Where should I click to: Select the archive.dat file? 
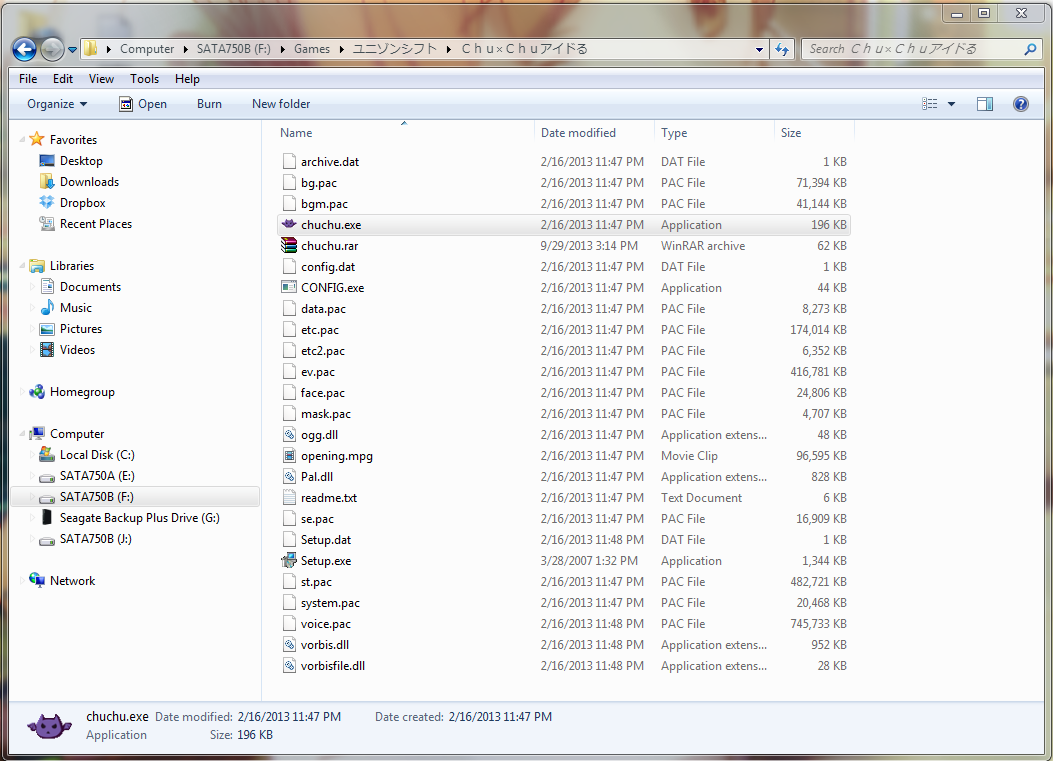pos(564,162)
